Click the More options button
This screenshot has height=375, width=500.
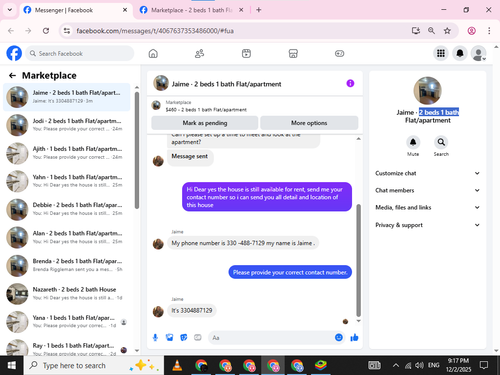pos(309,123)
